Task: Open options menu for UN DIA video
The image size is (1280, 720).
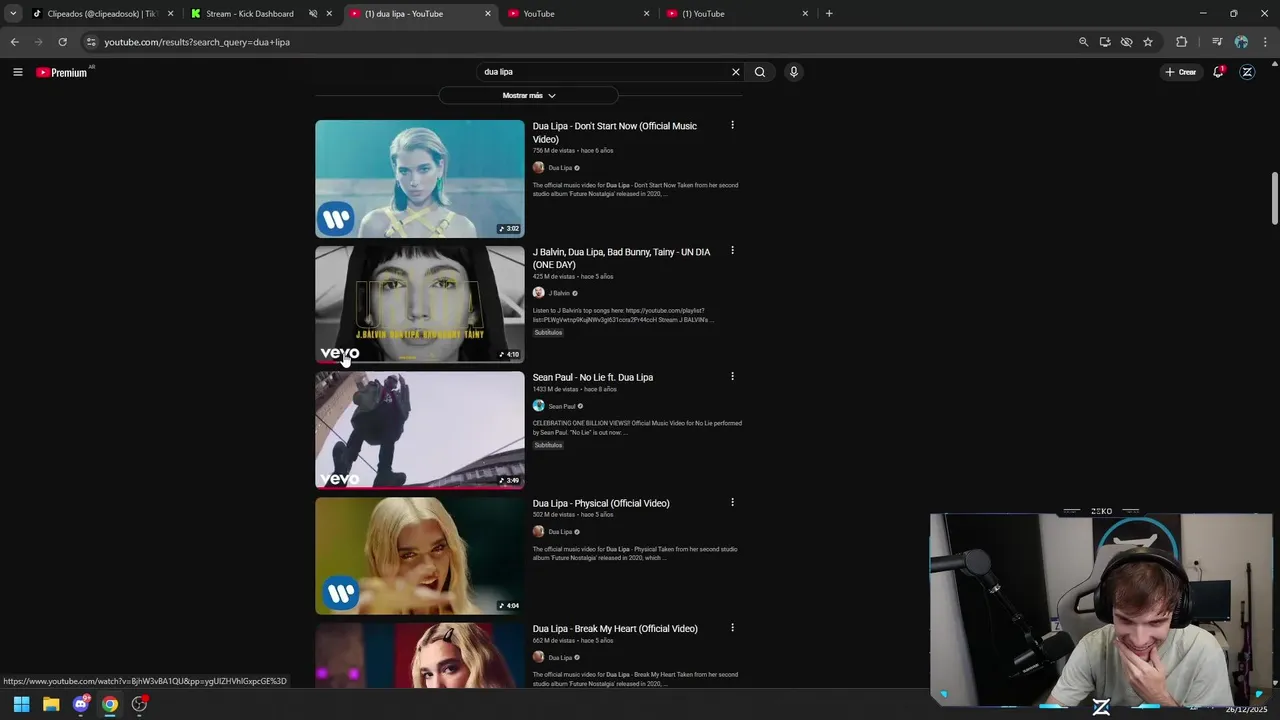Action: pos(732,251)
